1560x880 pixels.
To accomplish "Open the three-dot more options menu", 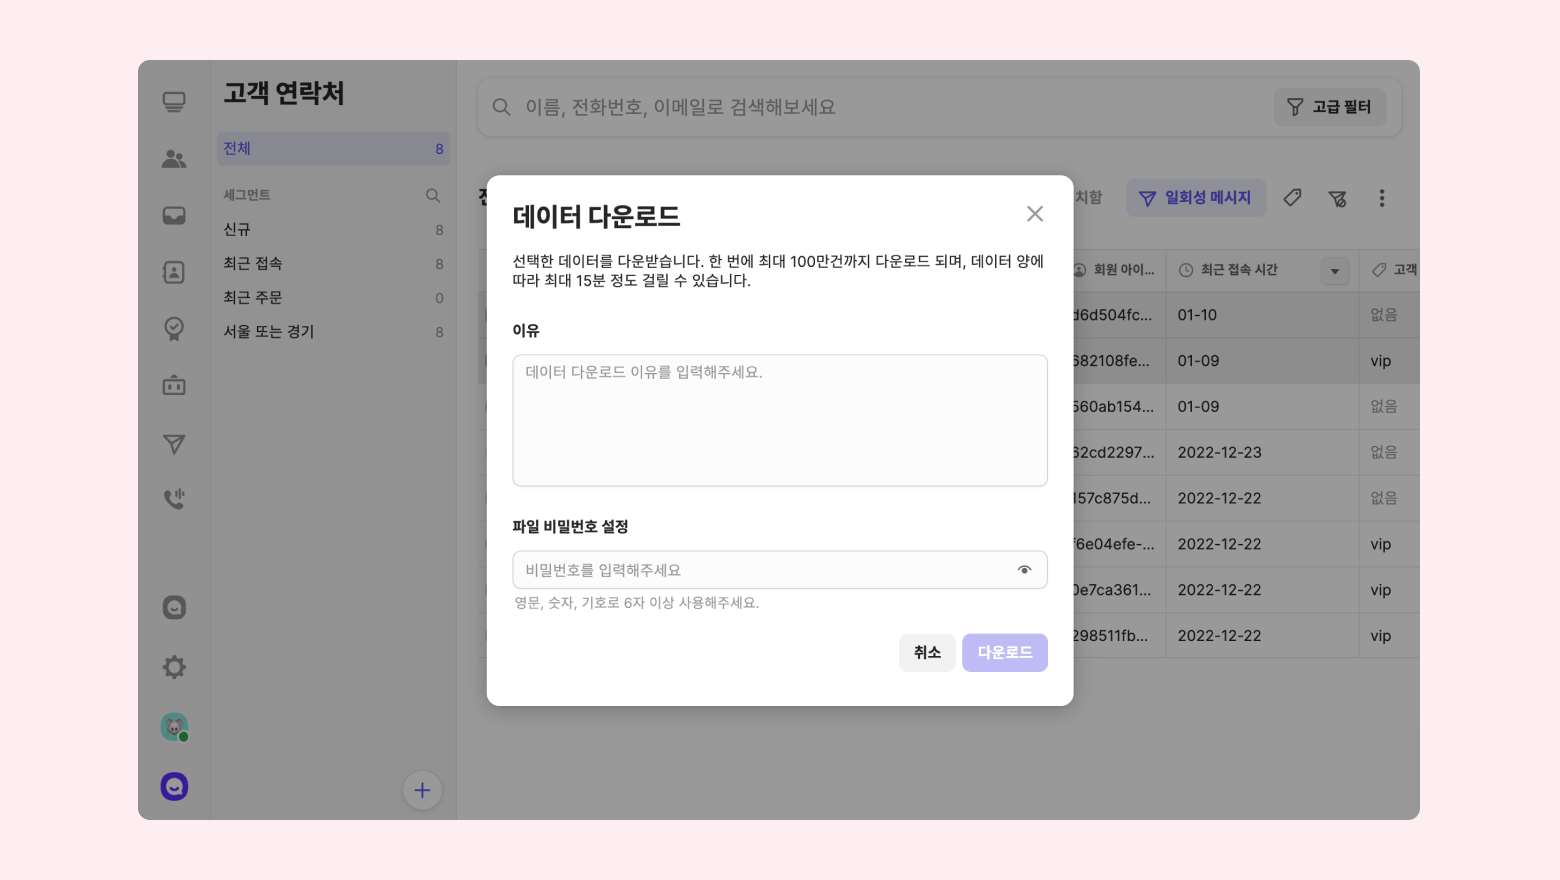I will pos(1381,198).
